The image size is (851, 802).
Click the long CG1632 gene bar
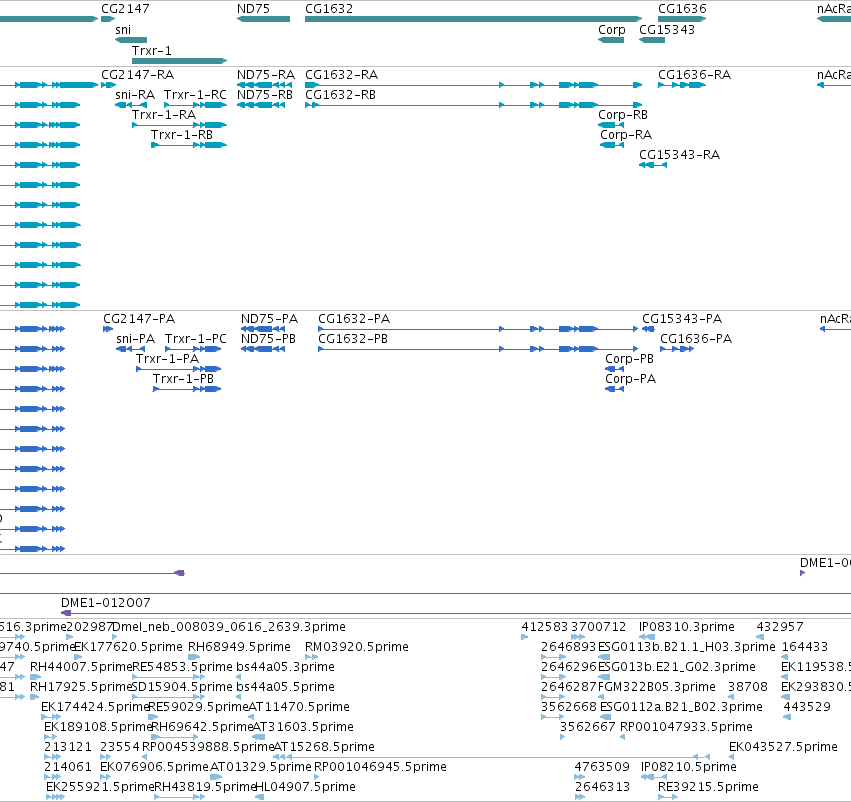pos(473,19)
